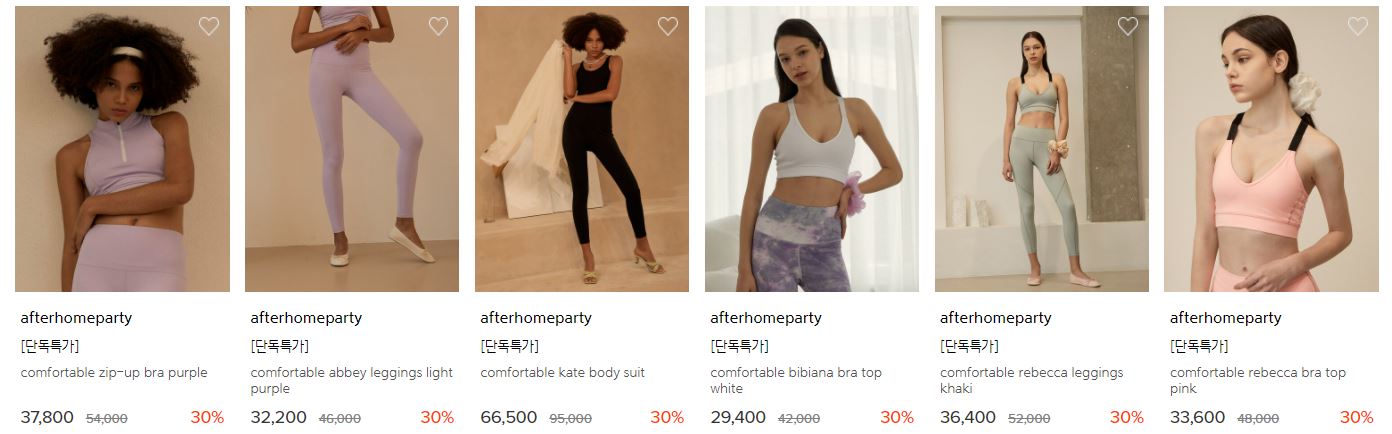Add kate body suit to wishlist heart
1392x434 pixels.
pos(668,27)
